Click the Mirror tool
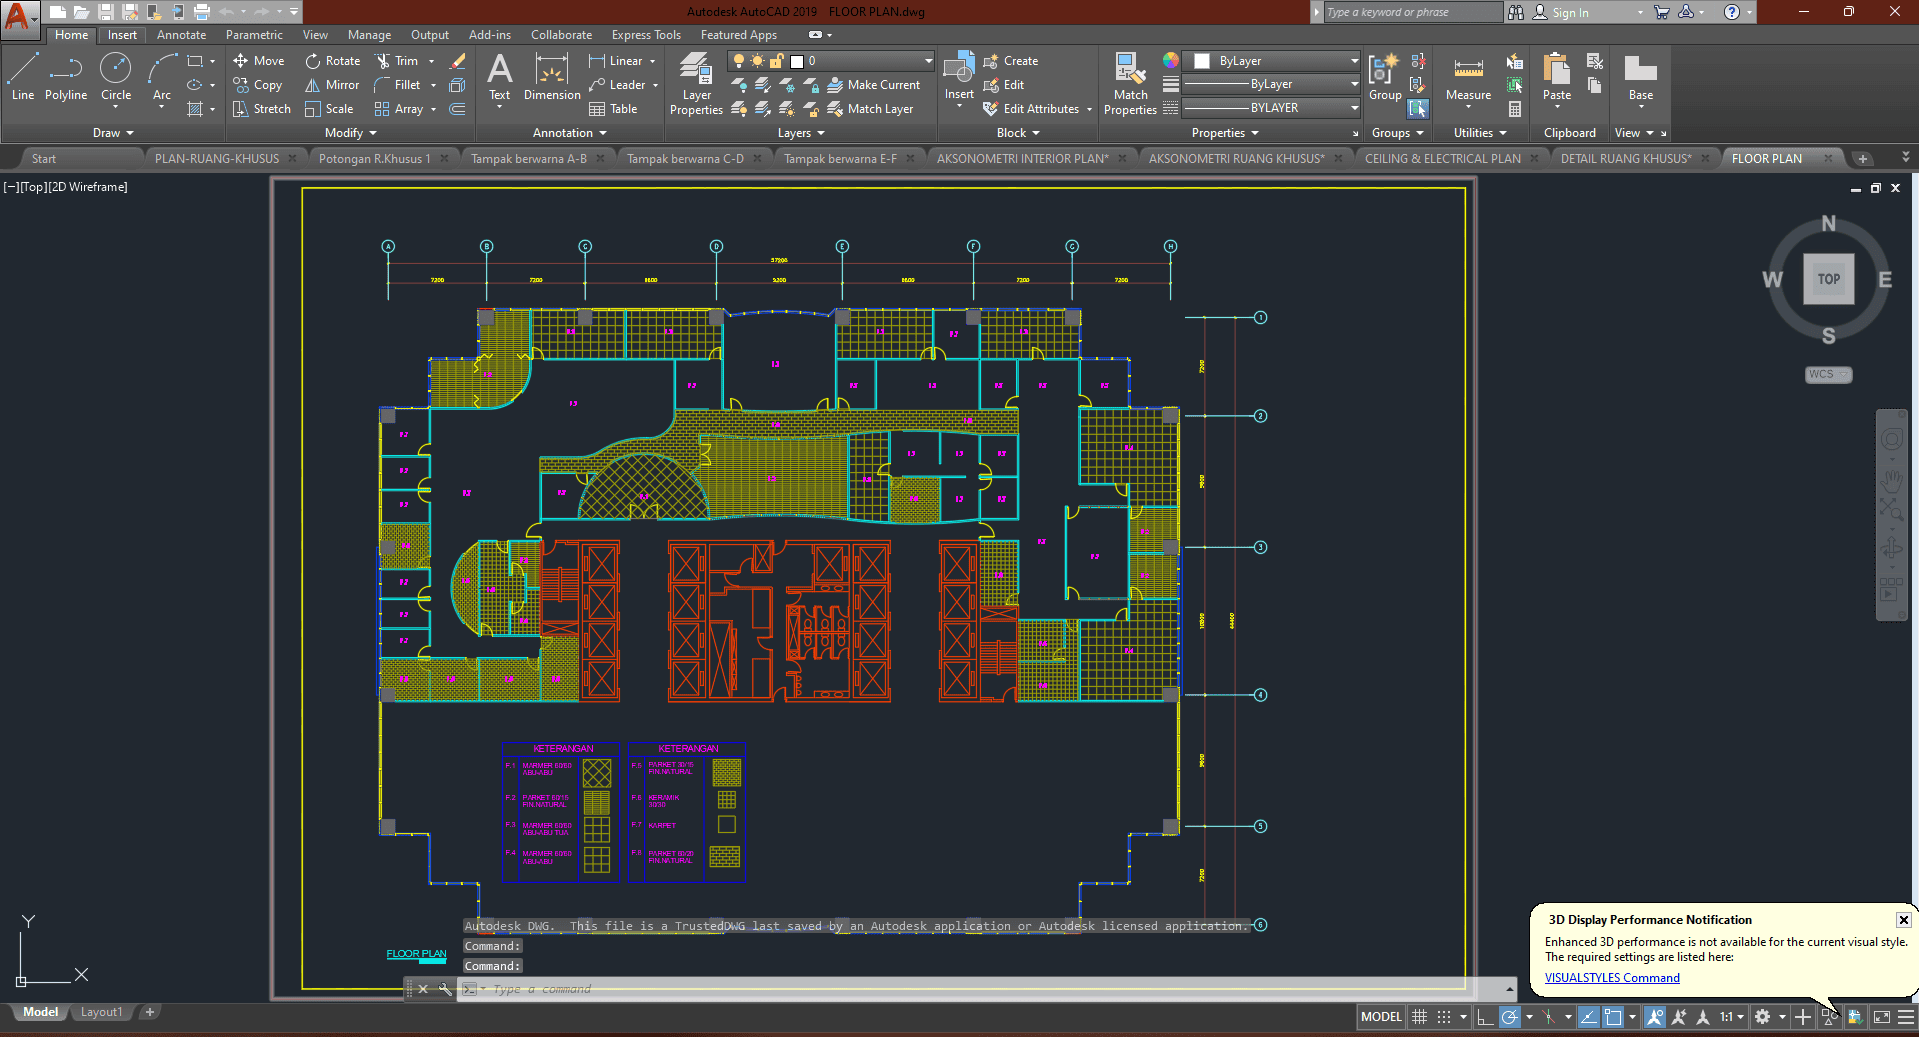Viewport: 1919px width, 1037px height. pyautogui.click(x=332, y=85)
